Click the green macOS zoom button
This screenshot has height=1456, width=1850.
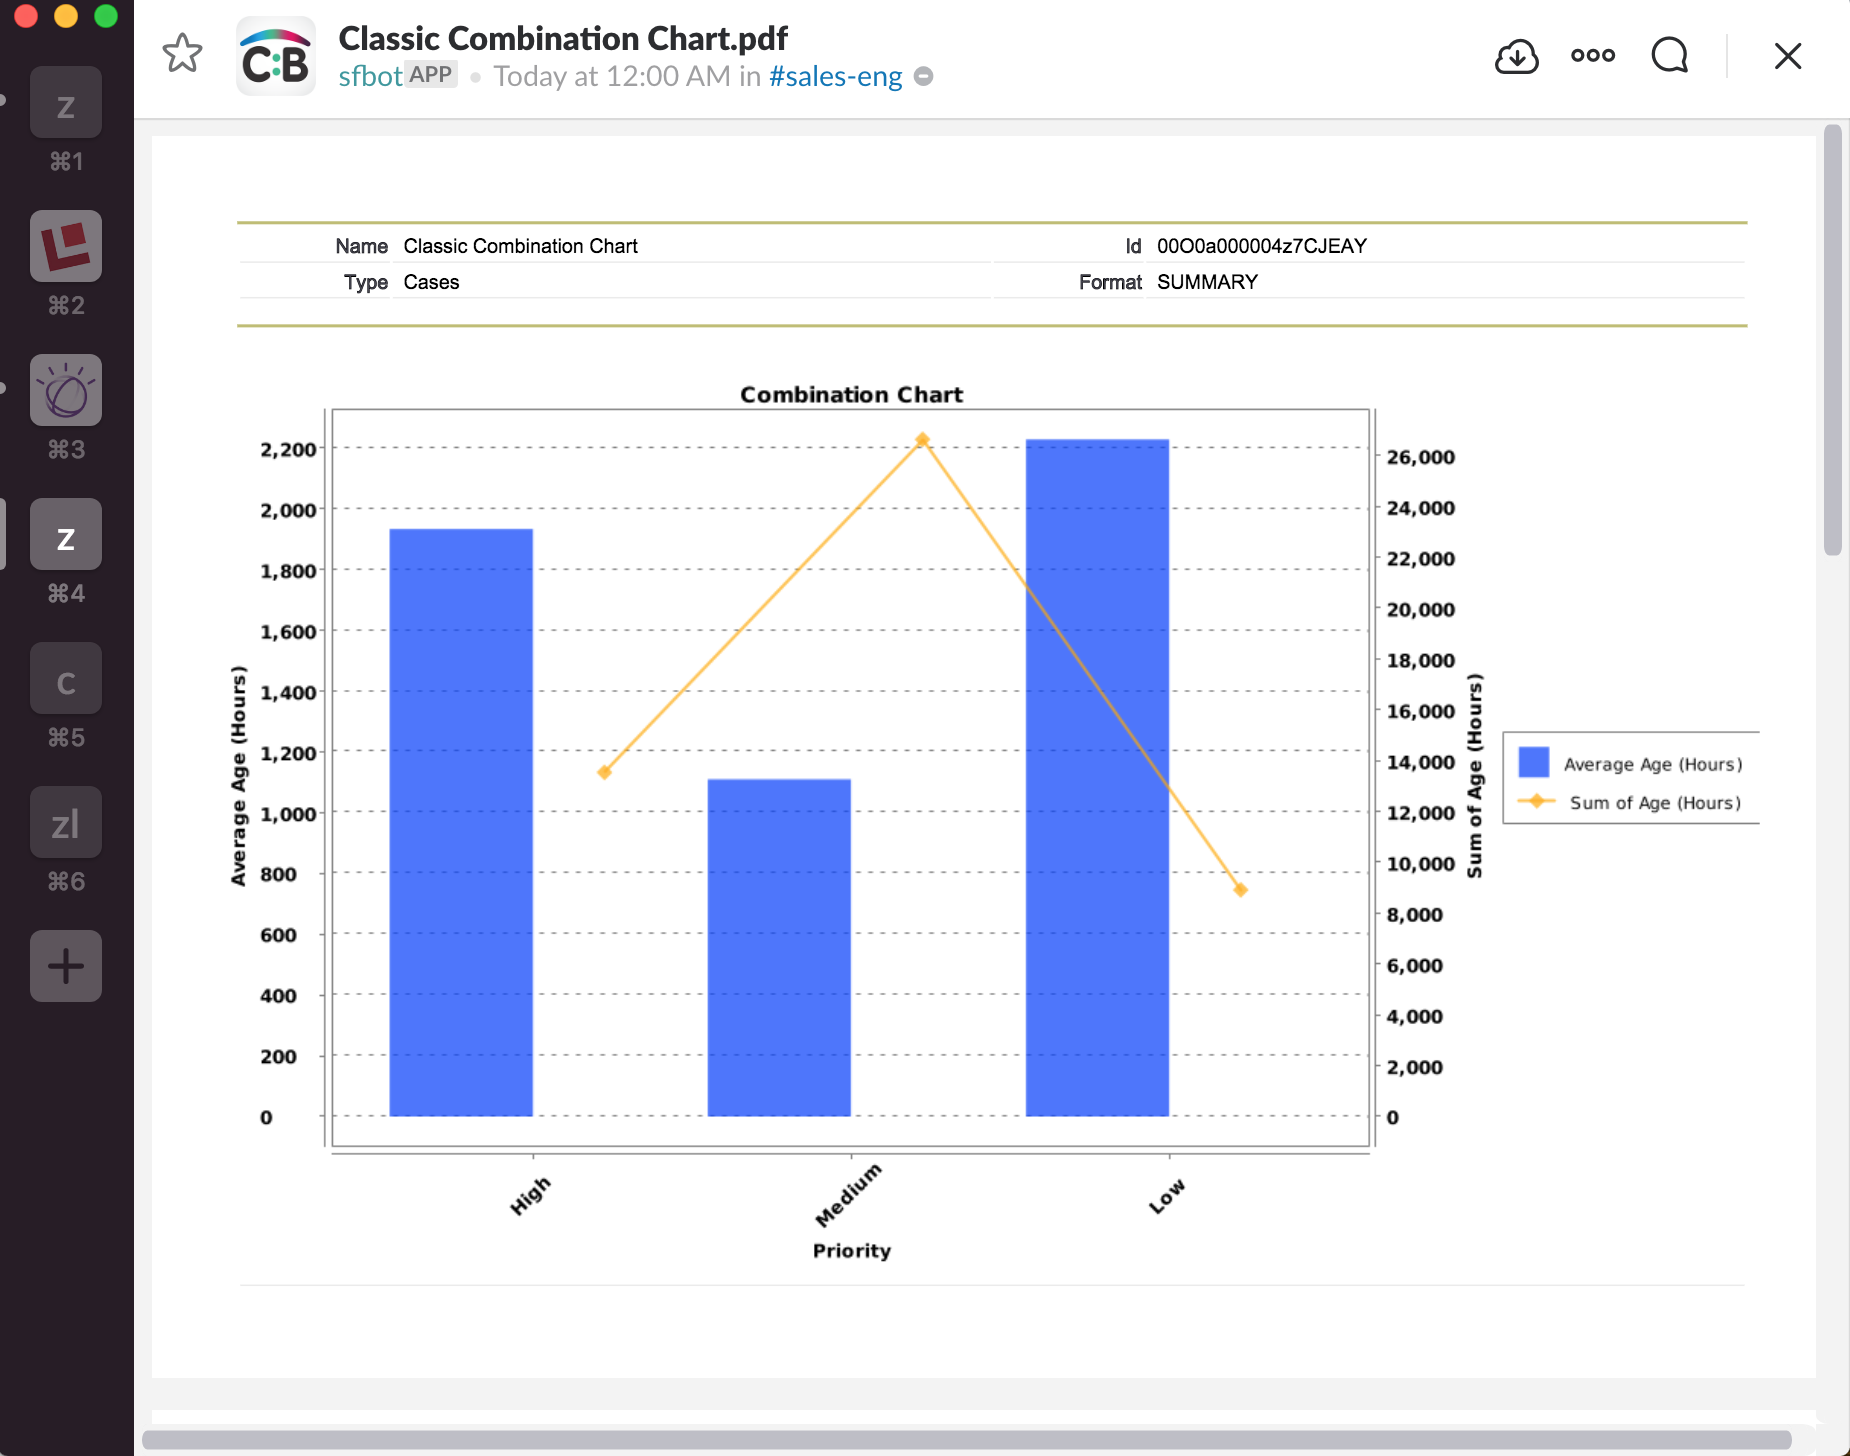click(103, 15)
